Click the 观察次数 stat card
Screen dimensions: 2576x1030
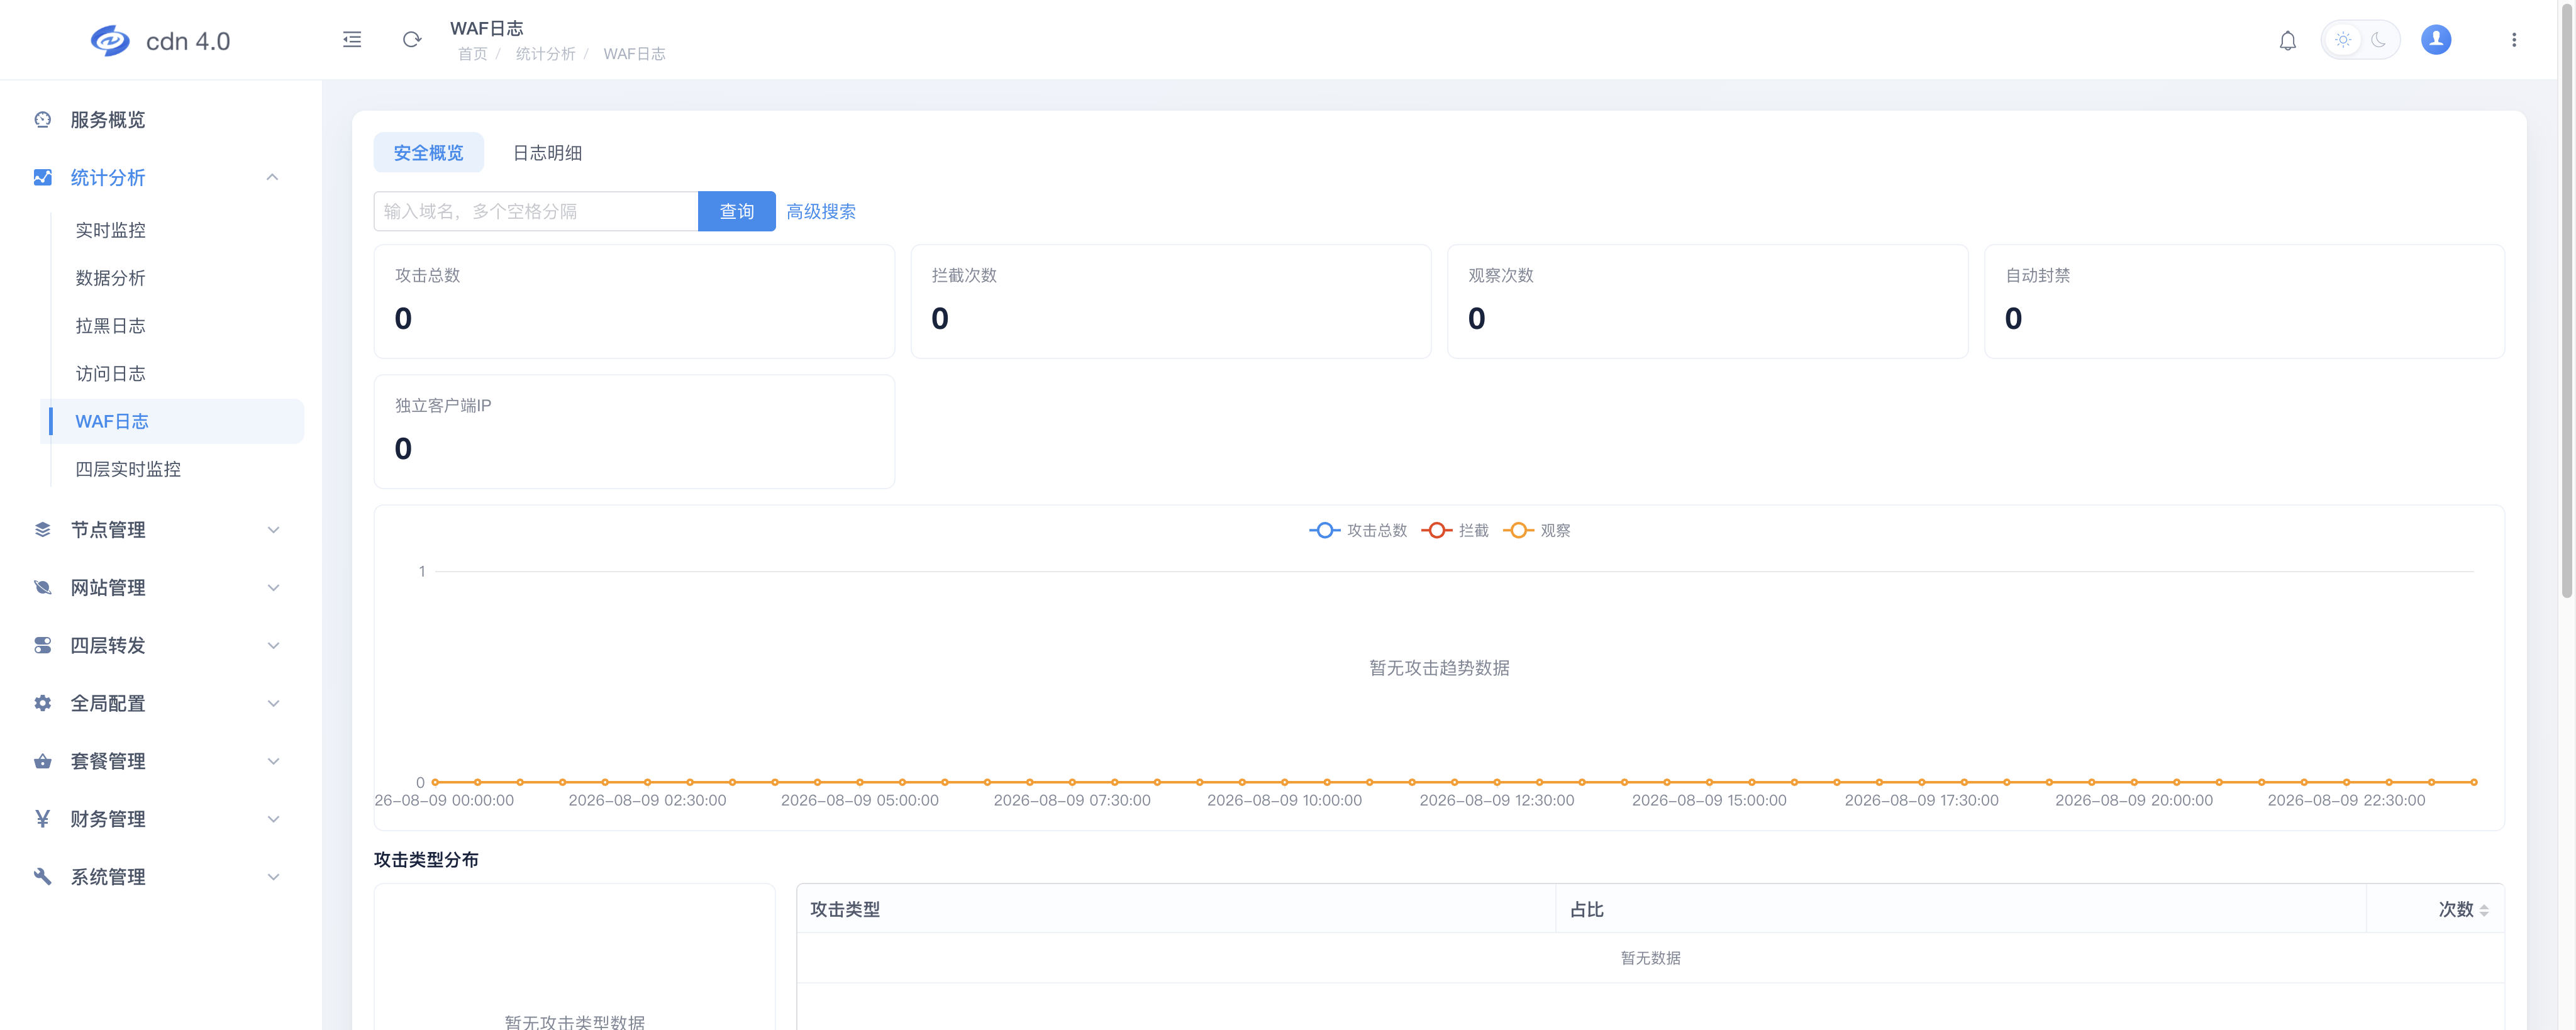pos(1708,302)
